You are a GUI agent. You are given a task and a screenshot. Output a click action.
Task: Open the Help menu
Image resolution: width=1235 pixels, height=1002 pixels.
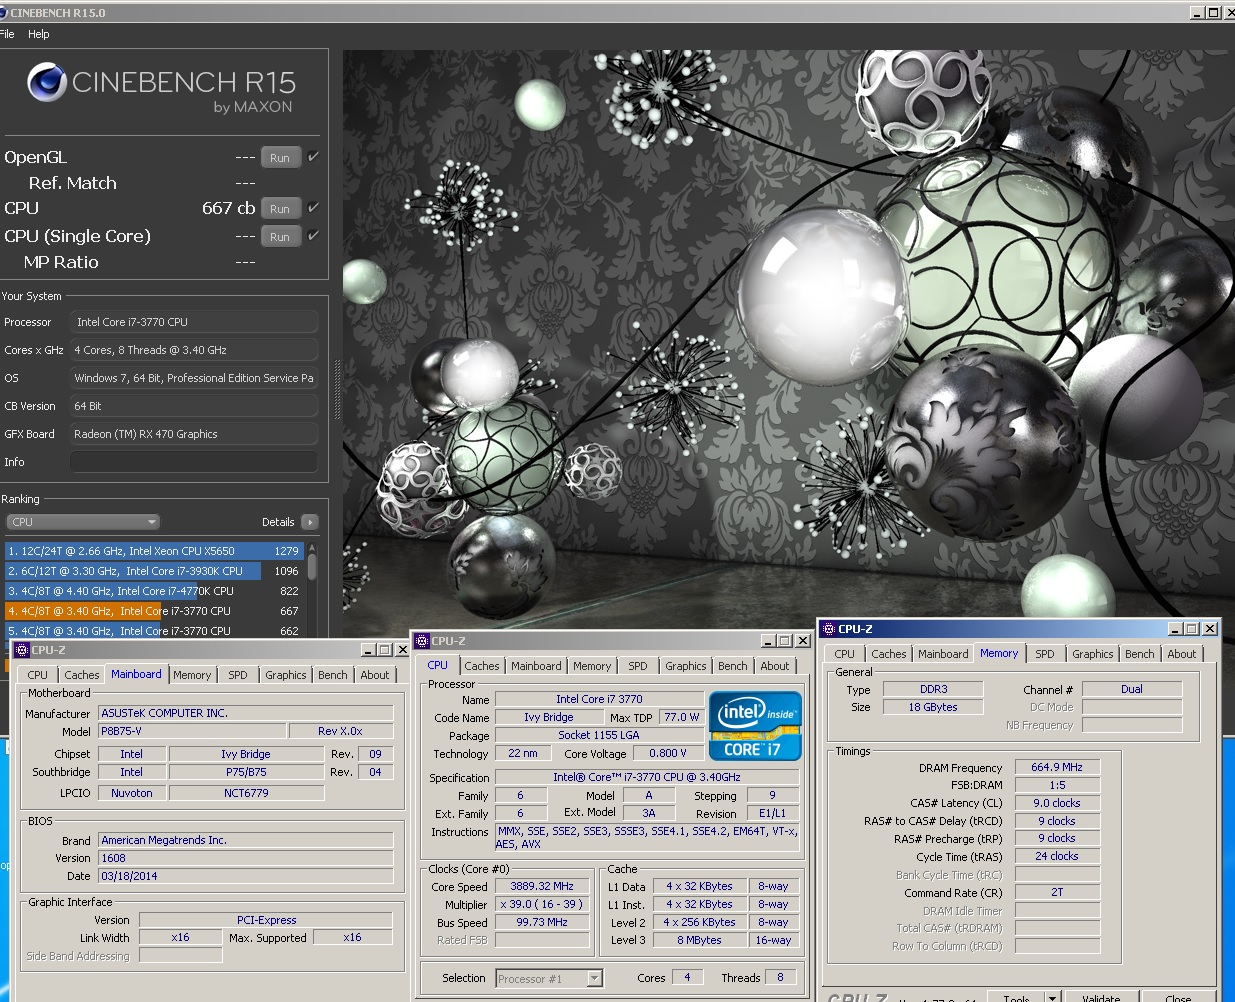point(39,34)
